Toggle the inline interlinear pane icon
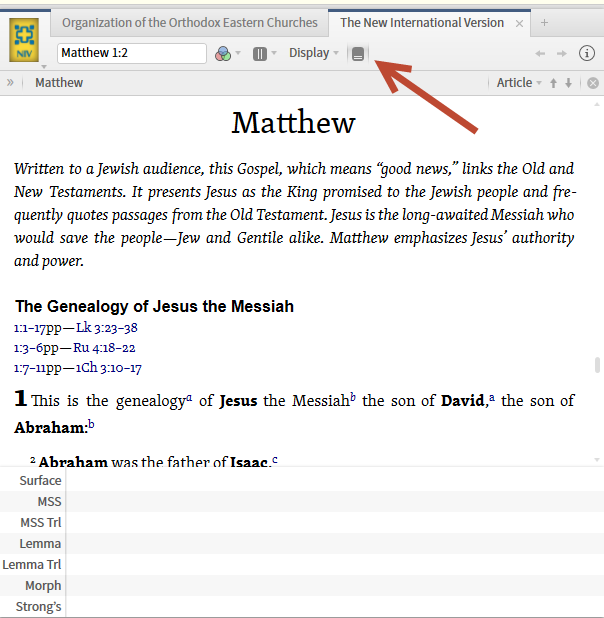Image resolution: width=604 pixels, height=618 pixels. (358, 53)
